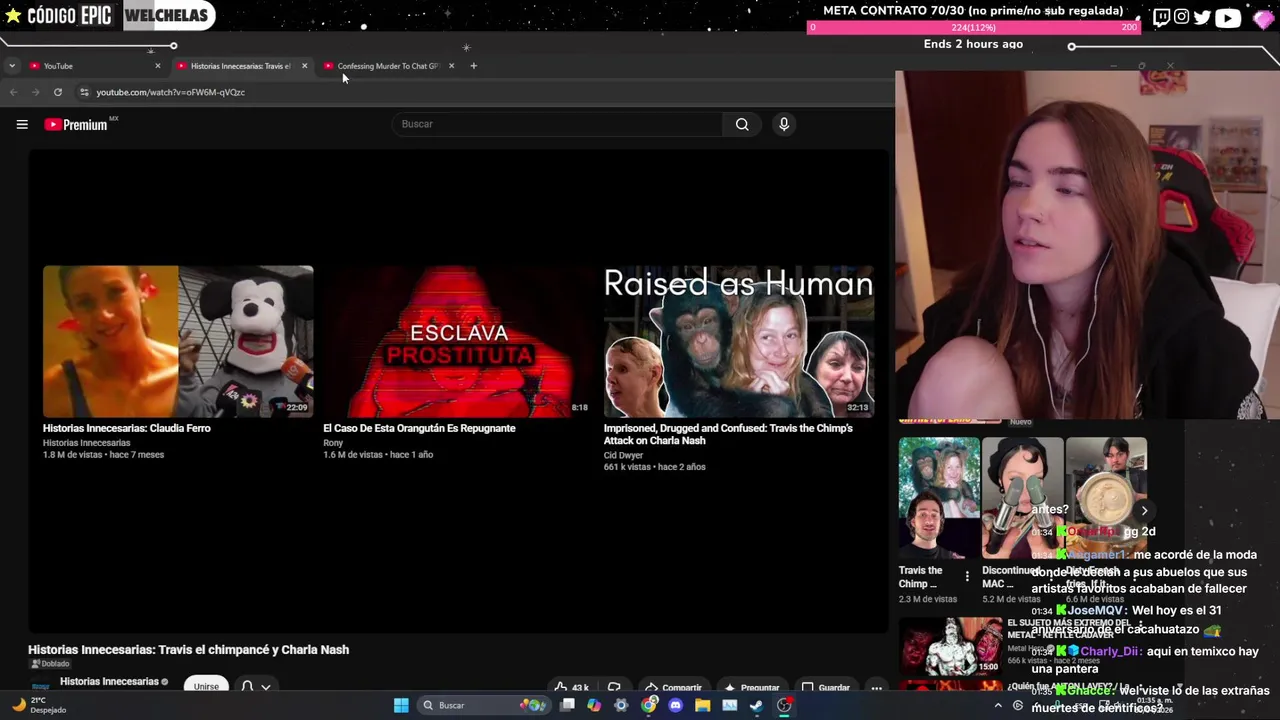Play the Esclava Prostituta orangutan thumbnail

click(459, 341)
